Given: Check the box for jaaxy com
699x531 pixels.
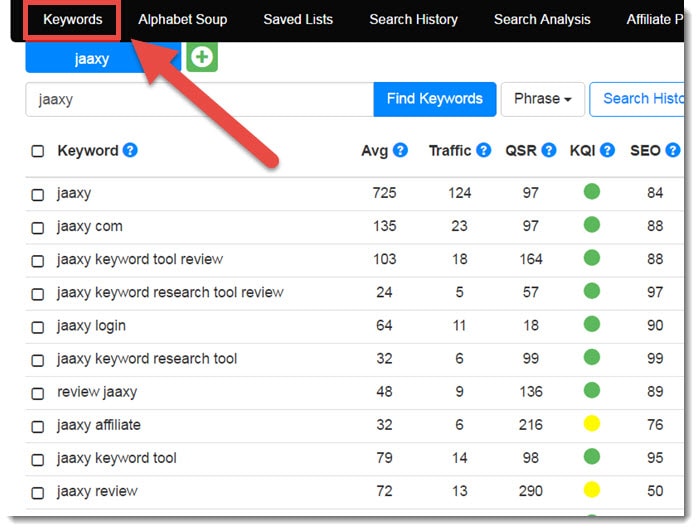Looking at the screenshot, I should pyautogui.click(x=38, y=228).
